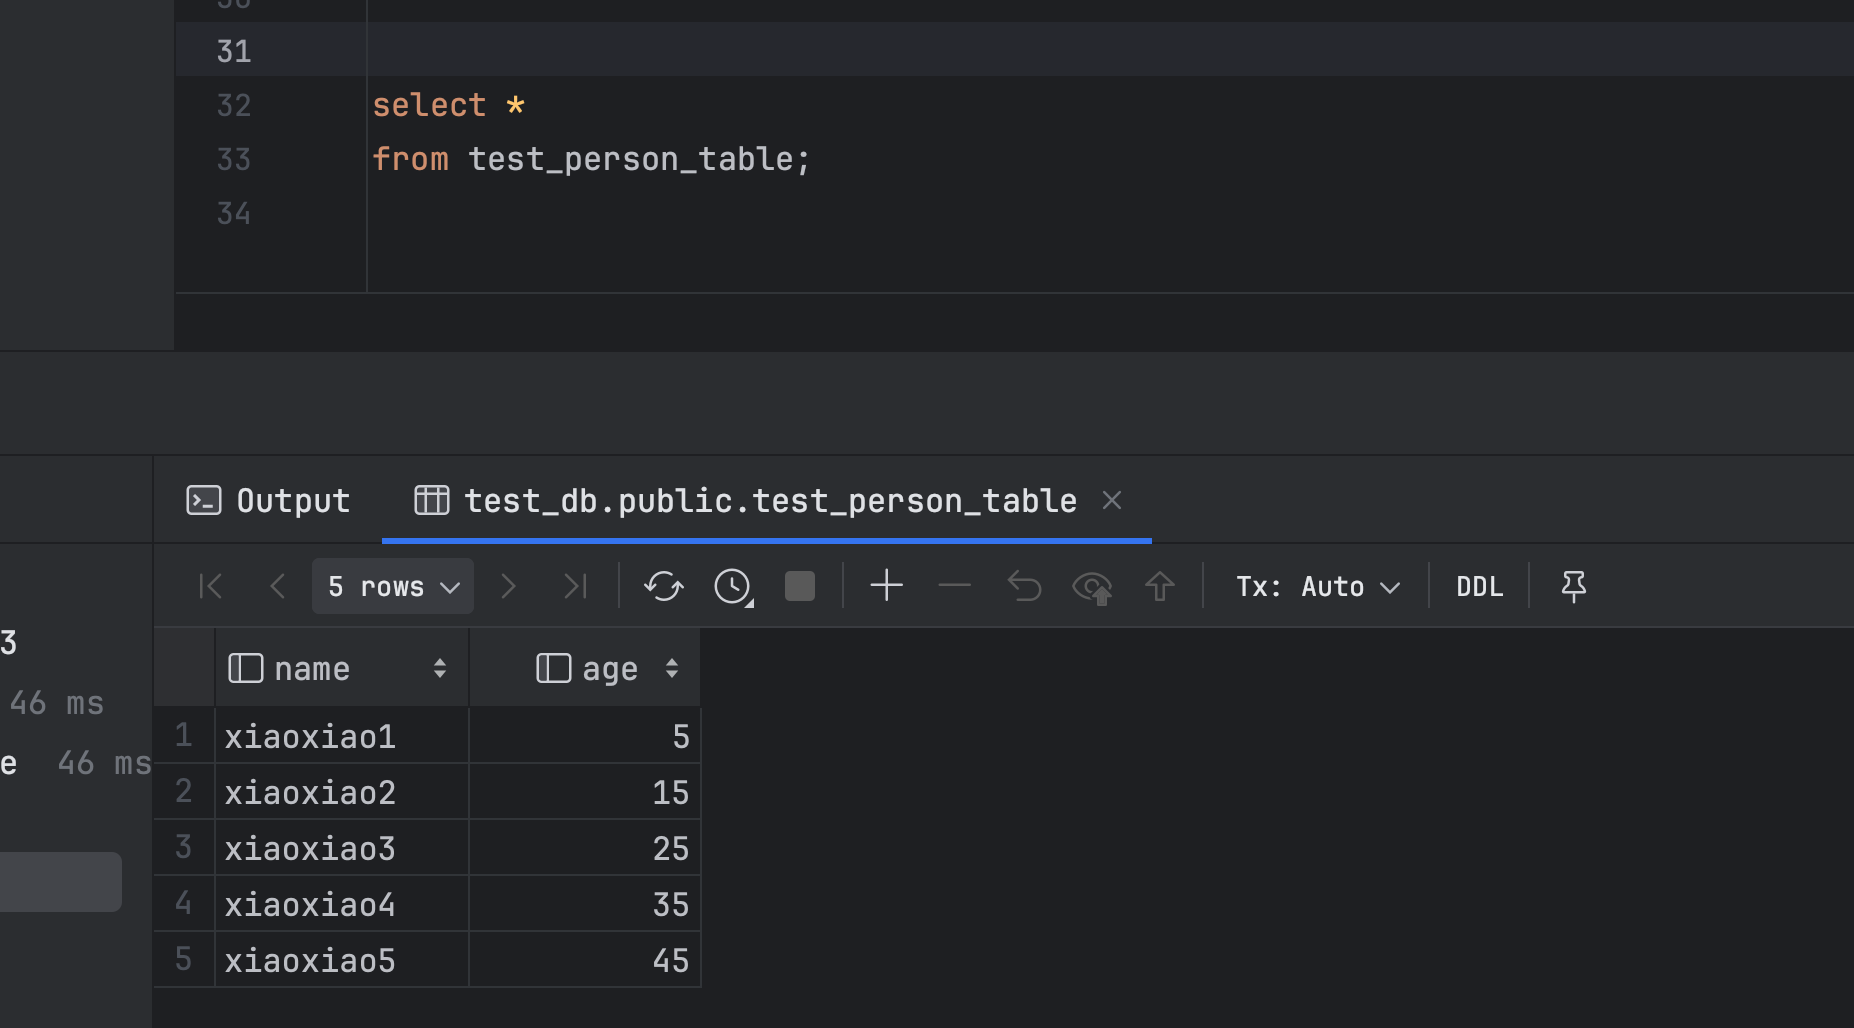Select the age cell with value 45
Screen dimensions: 1854x1028
click(x=585, y=960)
